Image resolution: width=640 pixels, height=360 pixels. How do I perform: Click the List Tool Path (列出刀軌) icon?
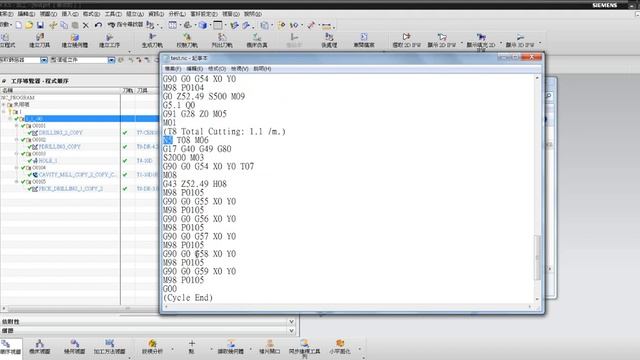pos(222,40)
